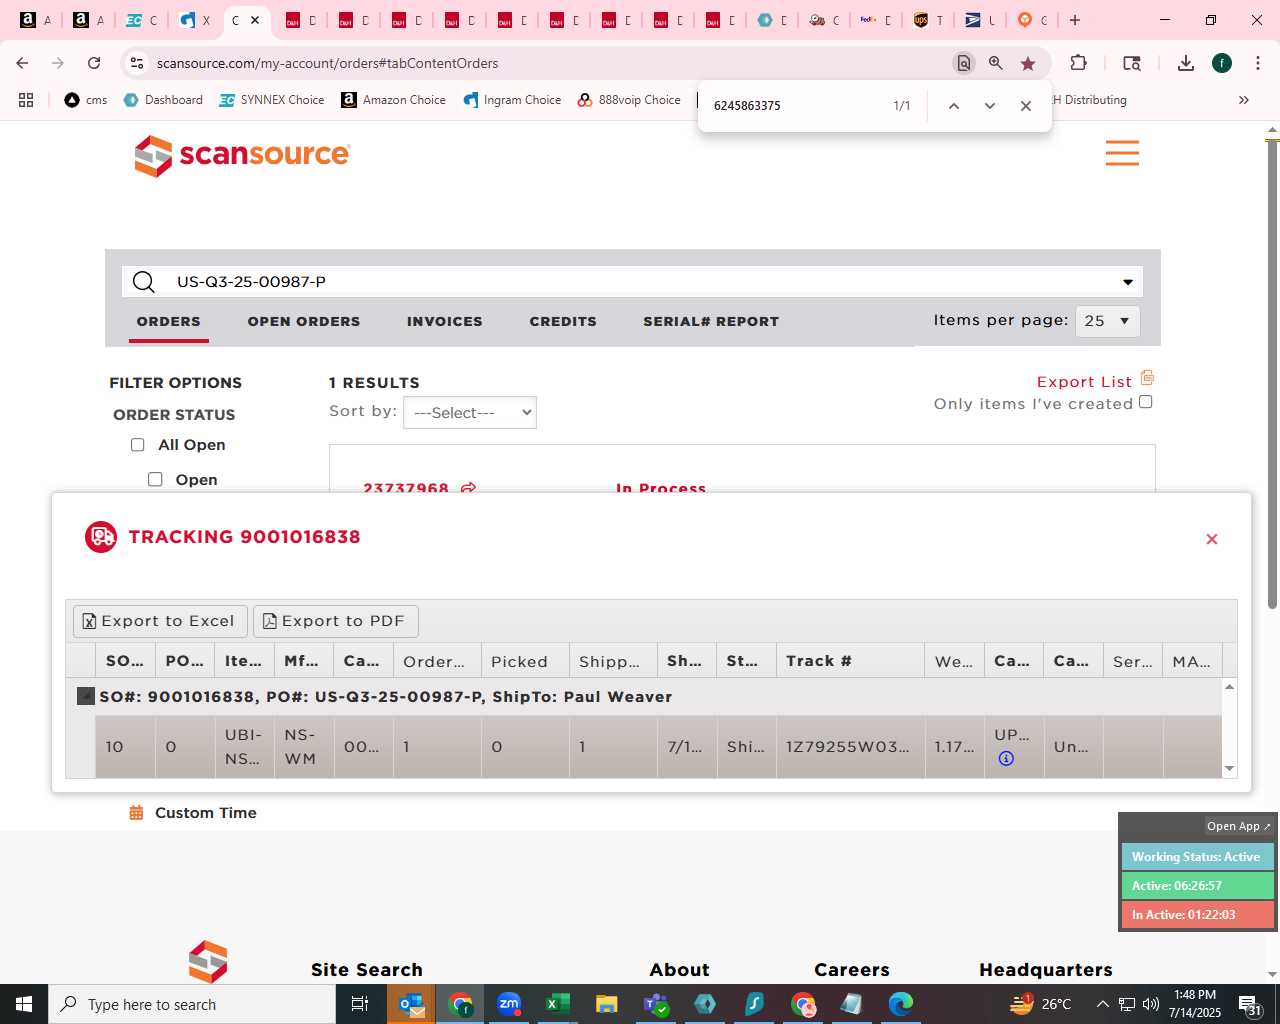Click Open App in tracker widget
The image size is (1280, 1024).
tap(1238, 826)
